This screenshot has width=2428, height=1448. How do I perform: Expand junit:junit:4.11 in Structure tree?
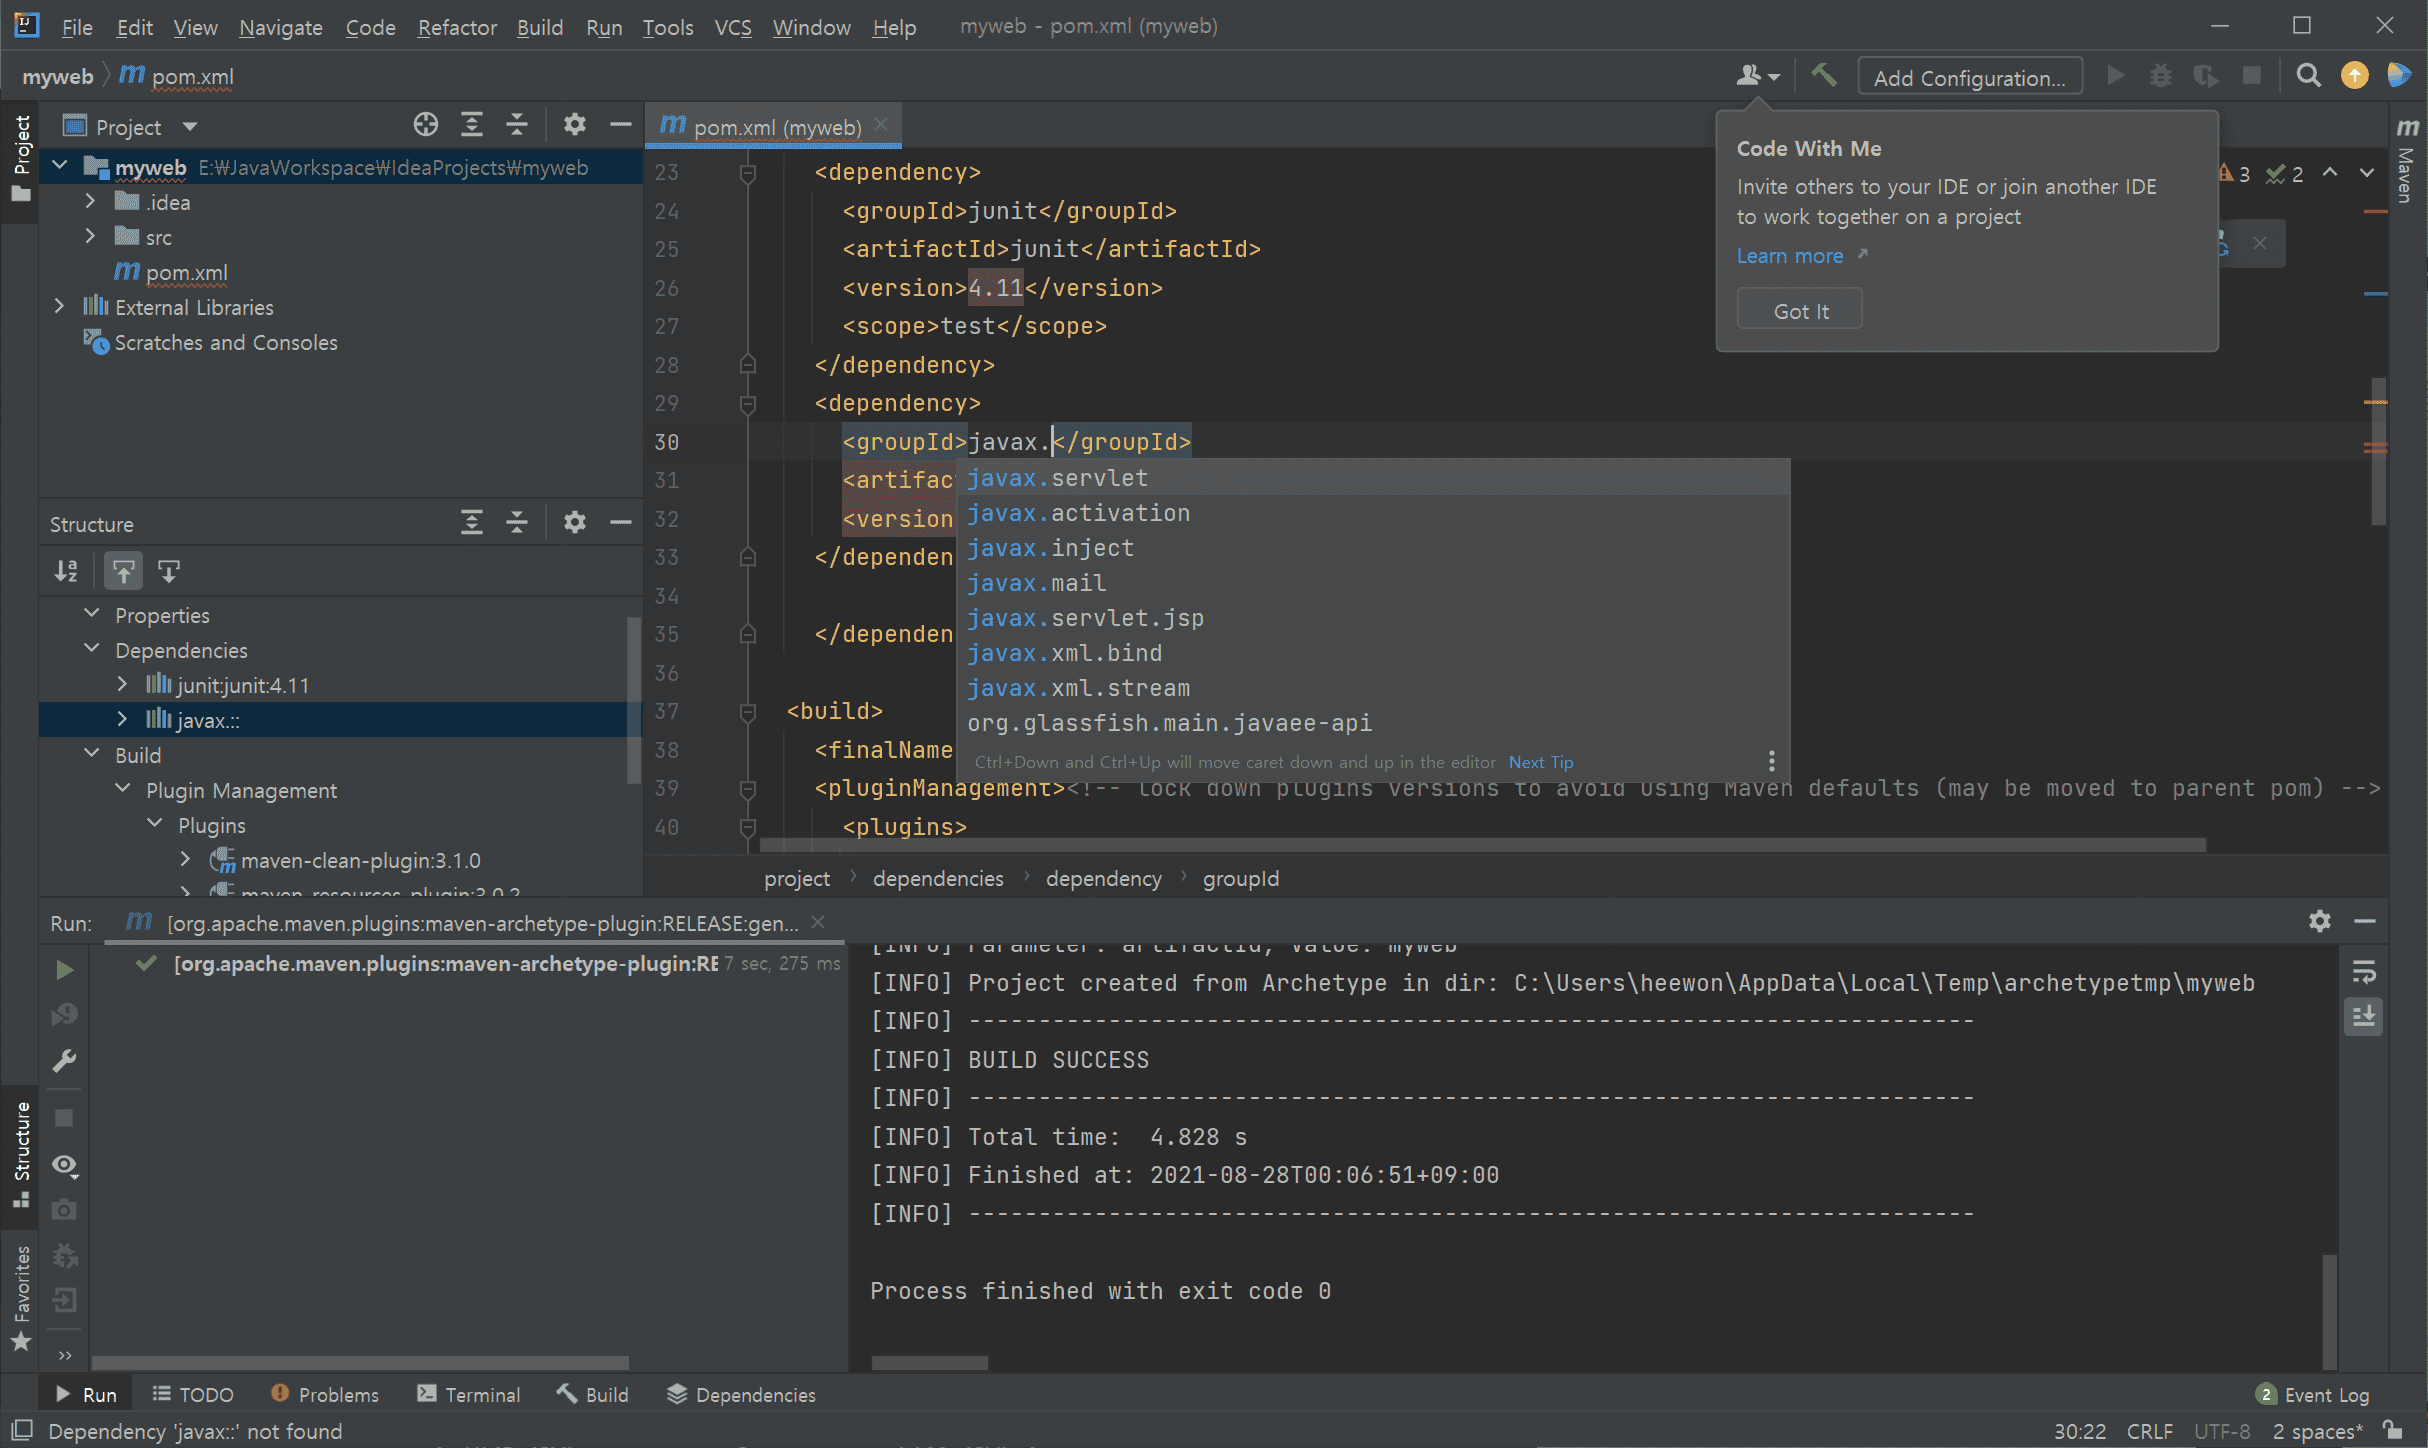tap(122, 684)
